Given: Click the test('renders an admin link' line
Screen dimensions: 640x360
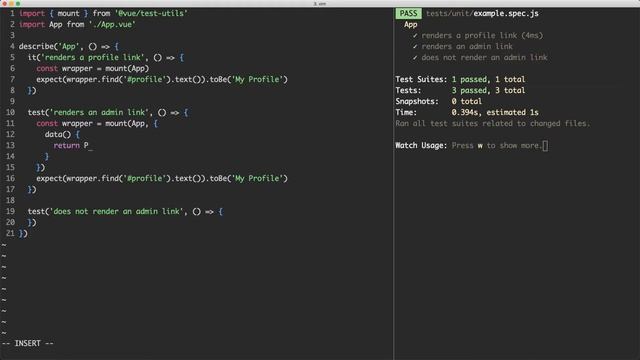Looking at the screenshot, I should tap(108, 113).
